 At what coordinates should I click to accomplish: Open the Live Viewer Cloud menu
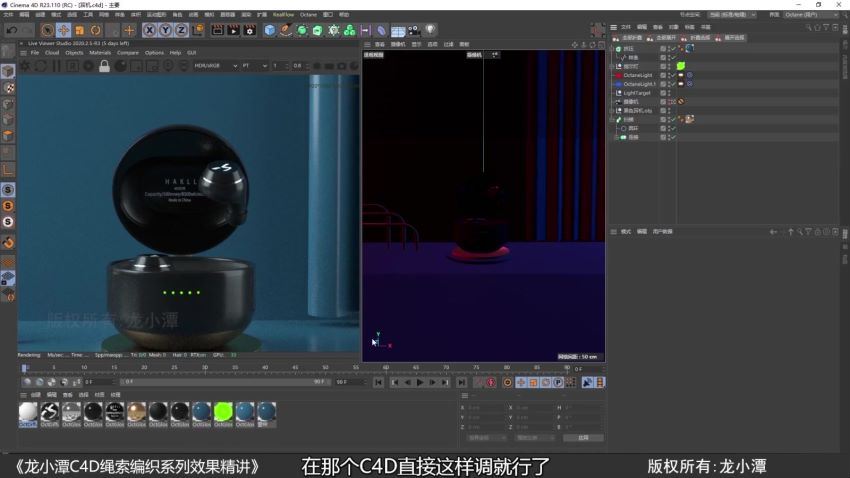(x=52, y=53)
